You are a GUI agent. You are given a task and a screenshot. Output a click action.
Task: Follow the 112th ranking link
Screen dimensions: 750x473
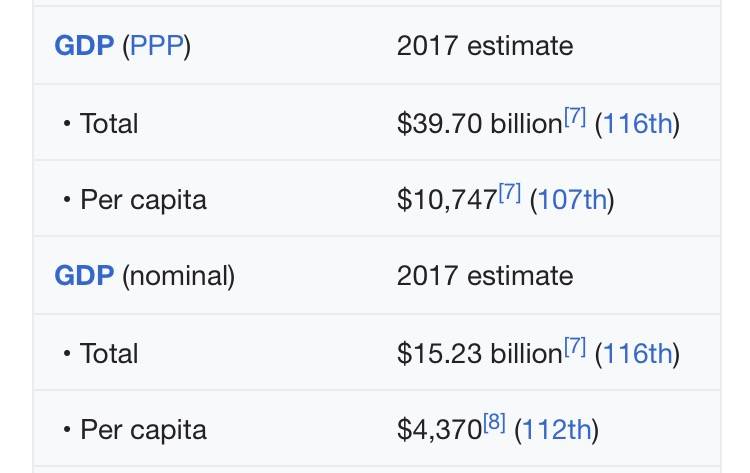(x=556, y=430)
